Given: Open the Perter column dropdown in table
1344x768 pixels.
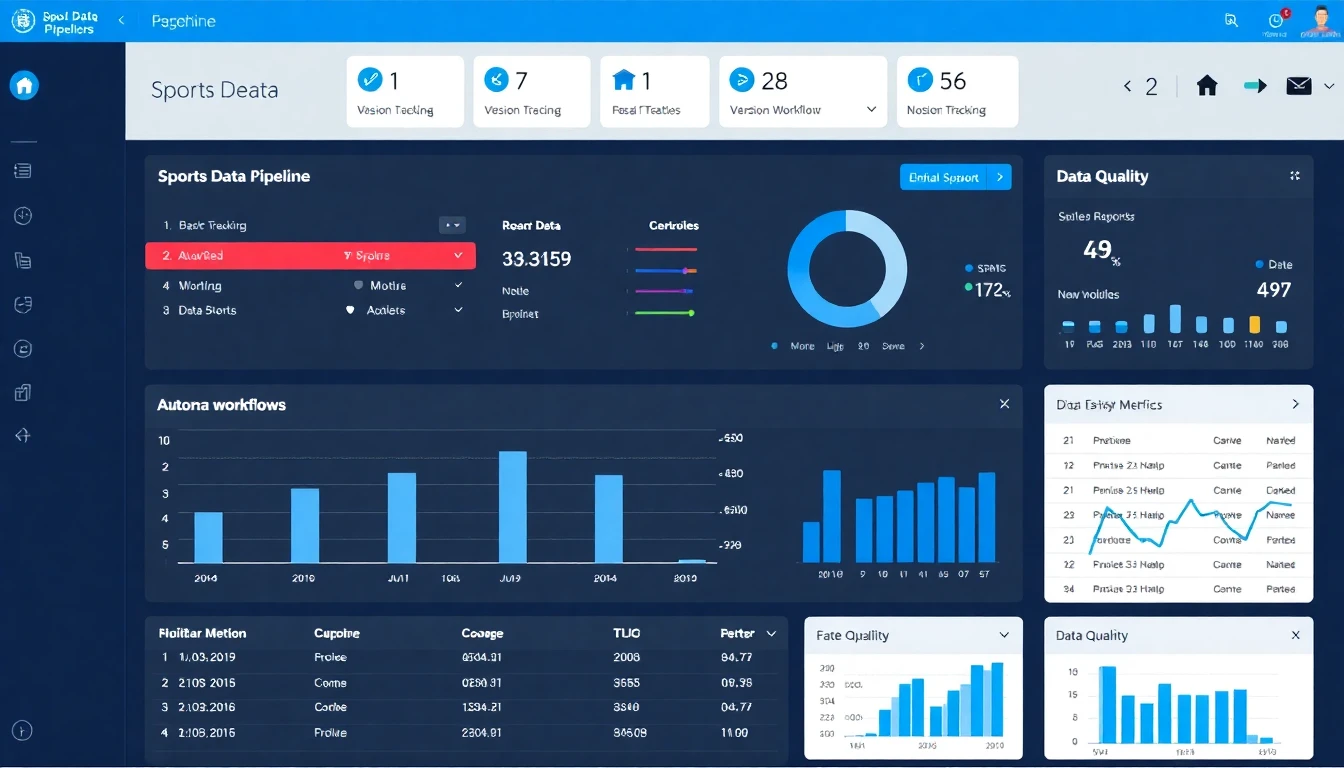Looking at the screenshot, I should click(x=771, y=633).
